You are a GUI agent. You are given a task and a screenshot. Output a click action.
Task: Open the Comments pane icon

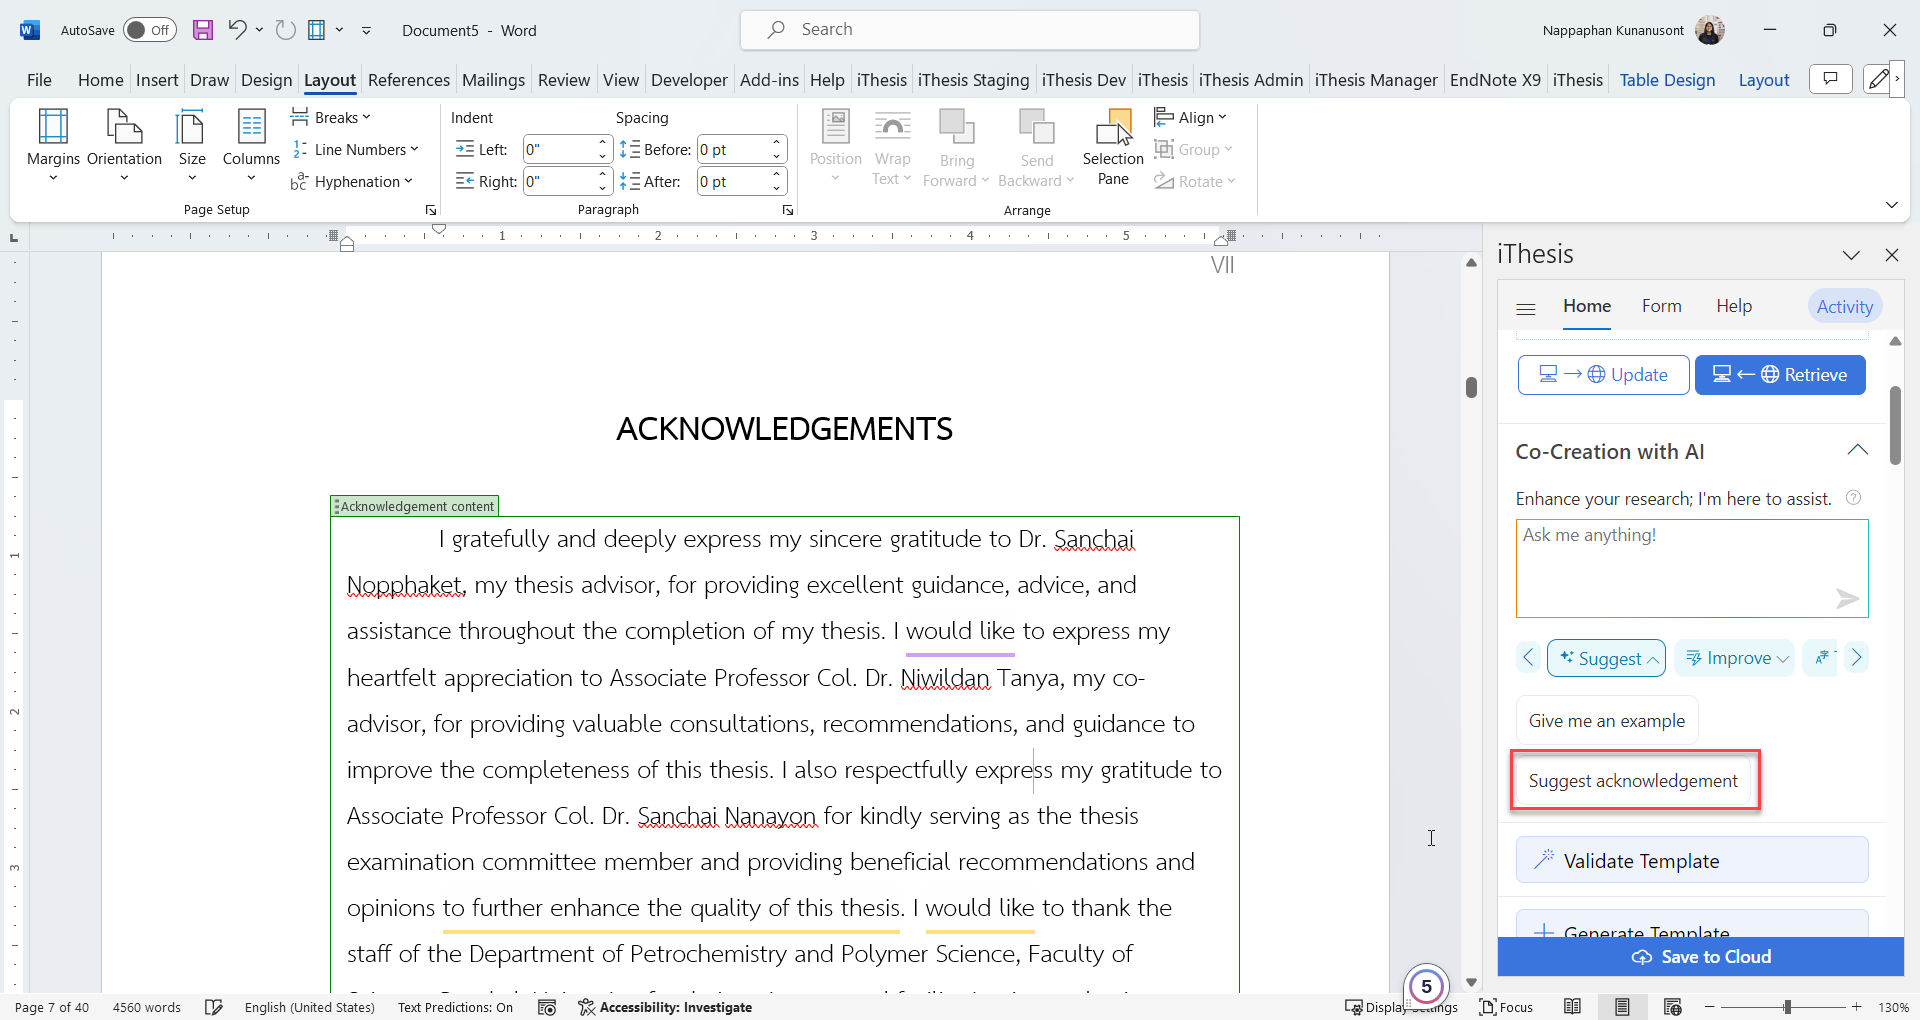click(1831, 79)
